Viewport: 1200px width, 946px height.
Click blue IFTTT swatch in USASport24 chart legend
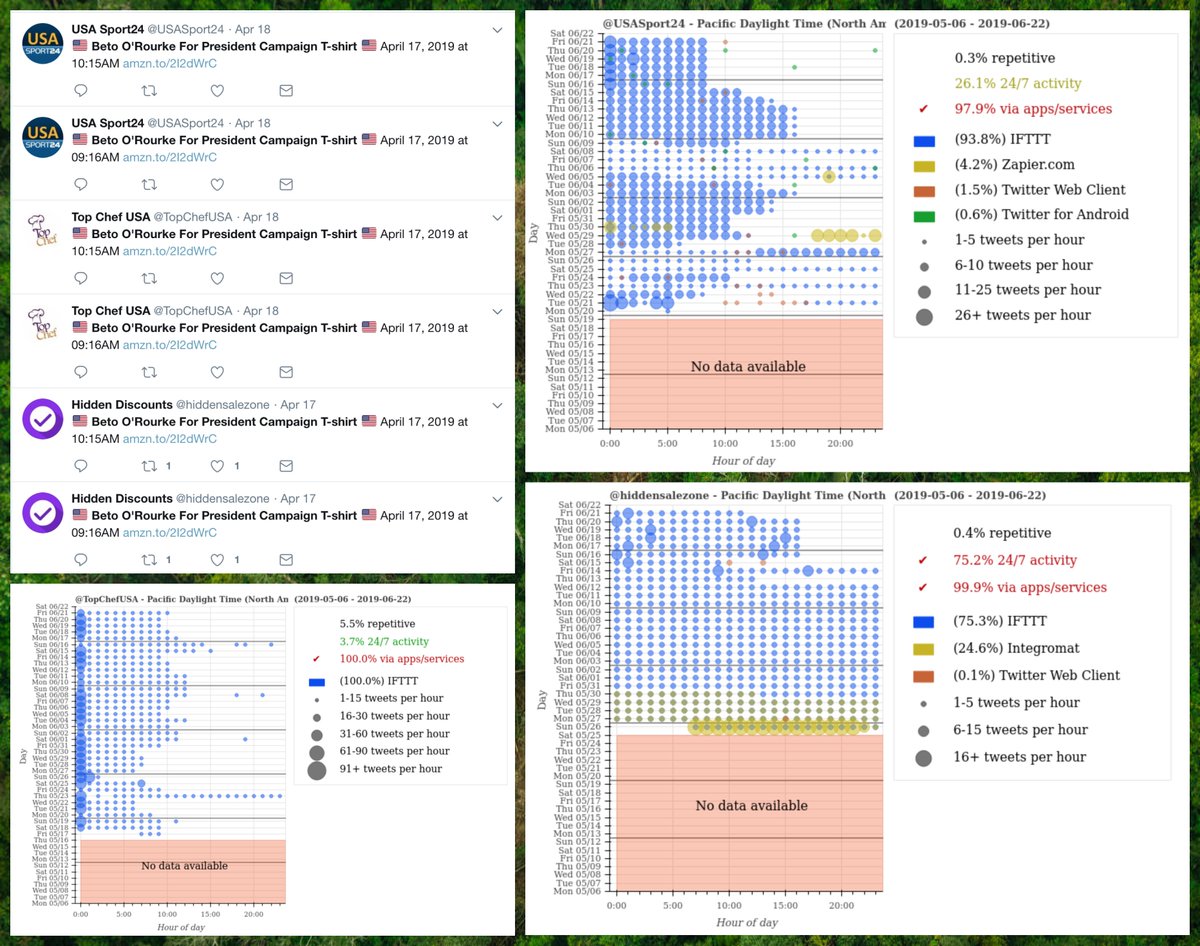coord(924,140)
